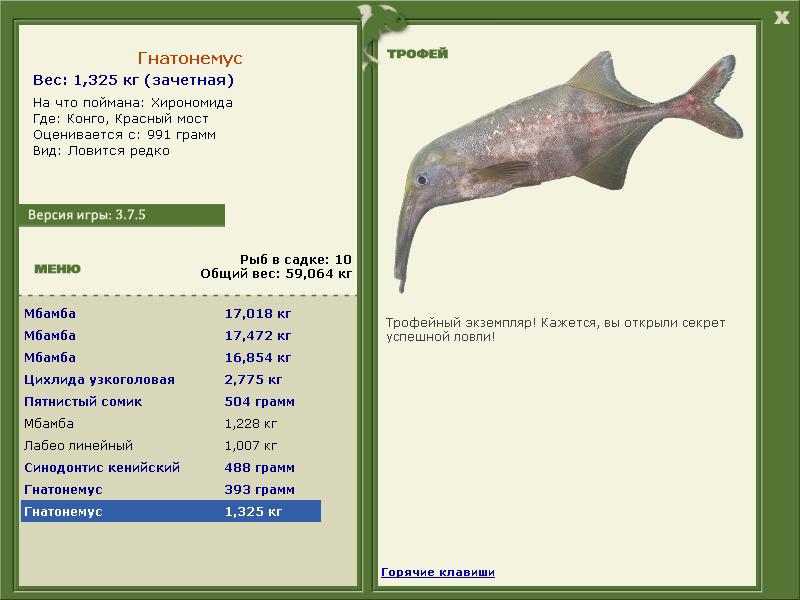Click the Гнатонемус fish title
800x600 pixels.
point(190,58)
